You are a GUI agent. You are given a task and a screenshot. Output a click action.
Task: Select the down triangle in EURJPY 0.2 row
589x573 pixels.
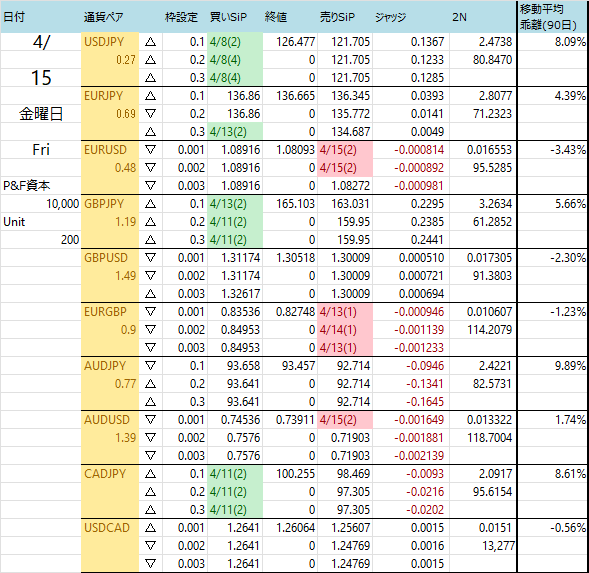pos(150,113)
